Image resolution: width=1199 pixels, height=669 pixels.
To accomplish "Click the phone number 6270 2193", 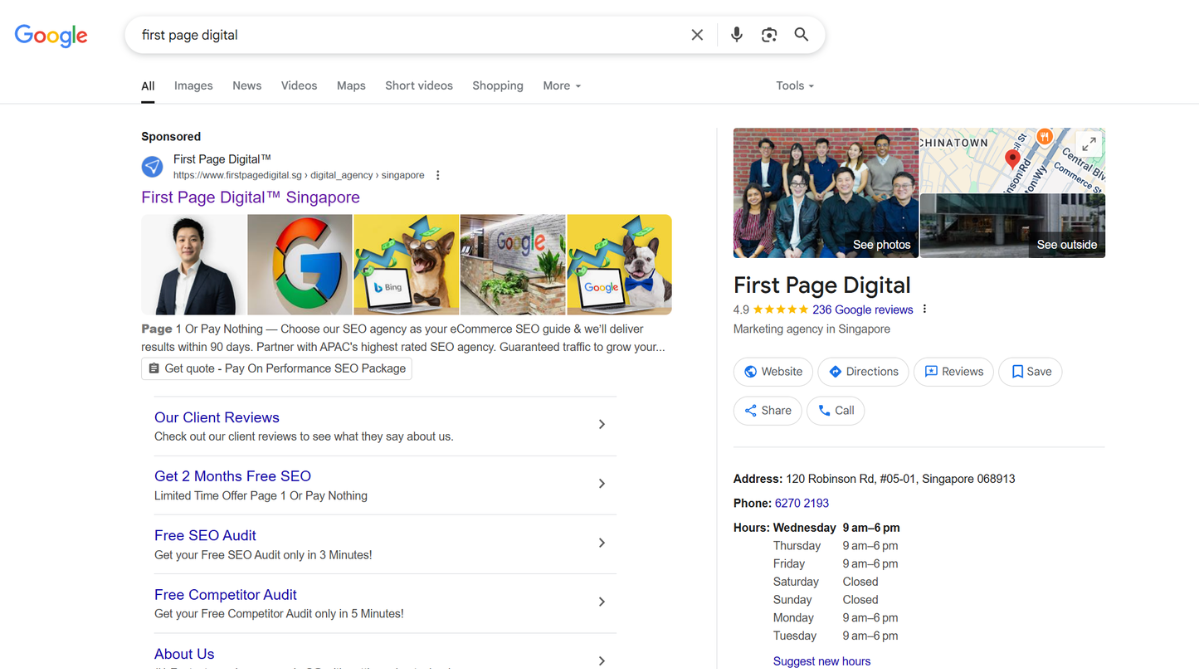I will 801,503.
